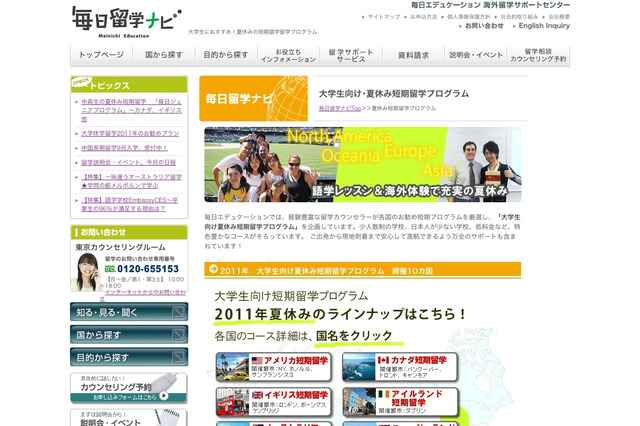Open the サイトマップ header link
640x426 pixels.
(384, 17)
